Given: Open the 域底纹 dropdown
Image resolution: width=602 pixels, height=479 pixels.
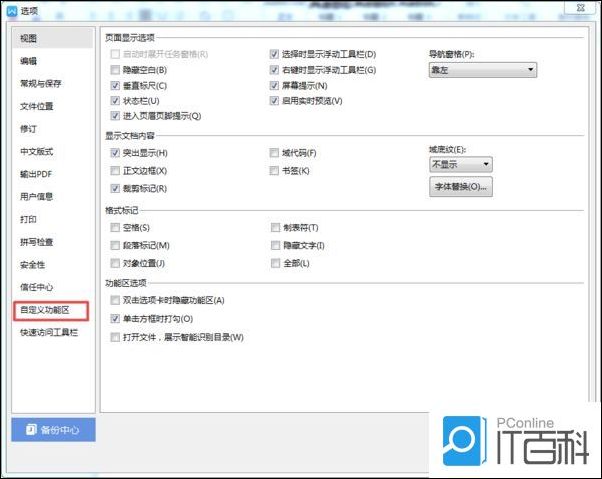Looking at the screenshot, I should [x=461, y=165].
